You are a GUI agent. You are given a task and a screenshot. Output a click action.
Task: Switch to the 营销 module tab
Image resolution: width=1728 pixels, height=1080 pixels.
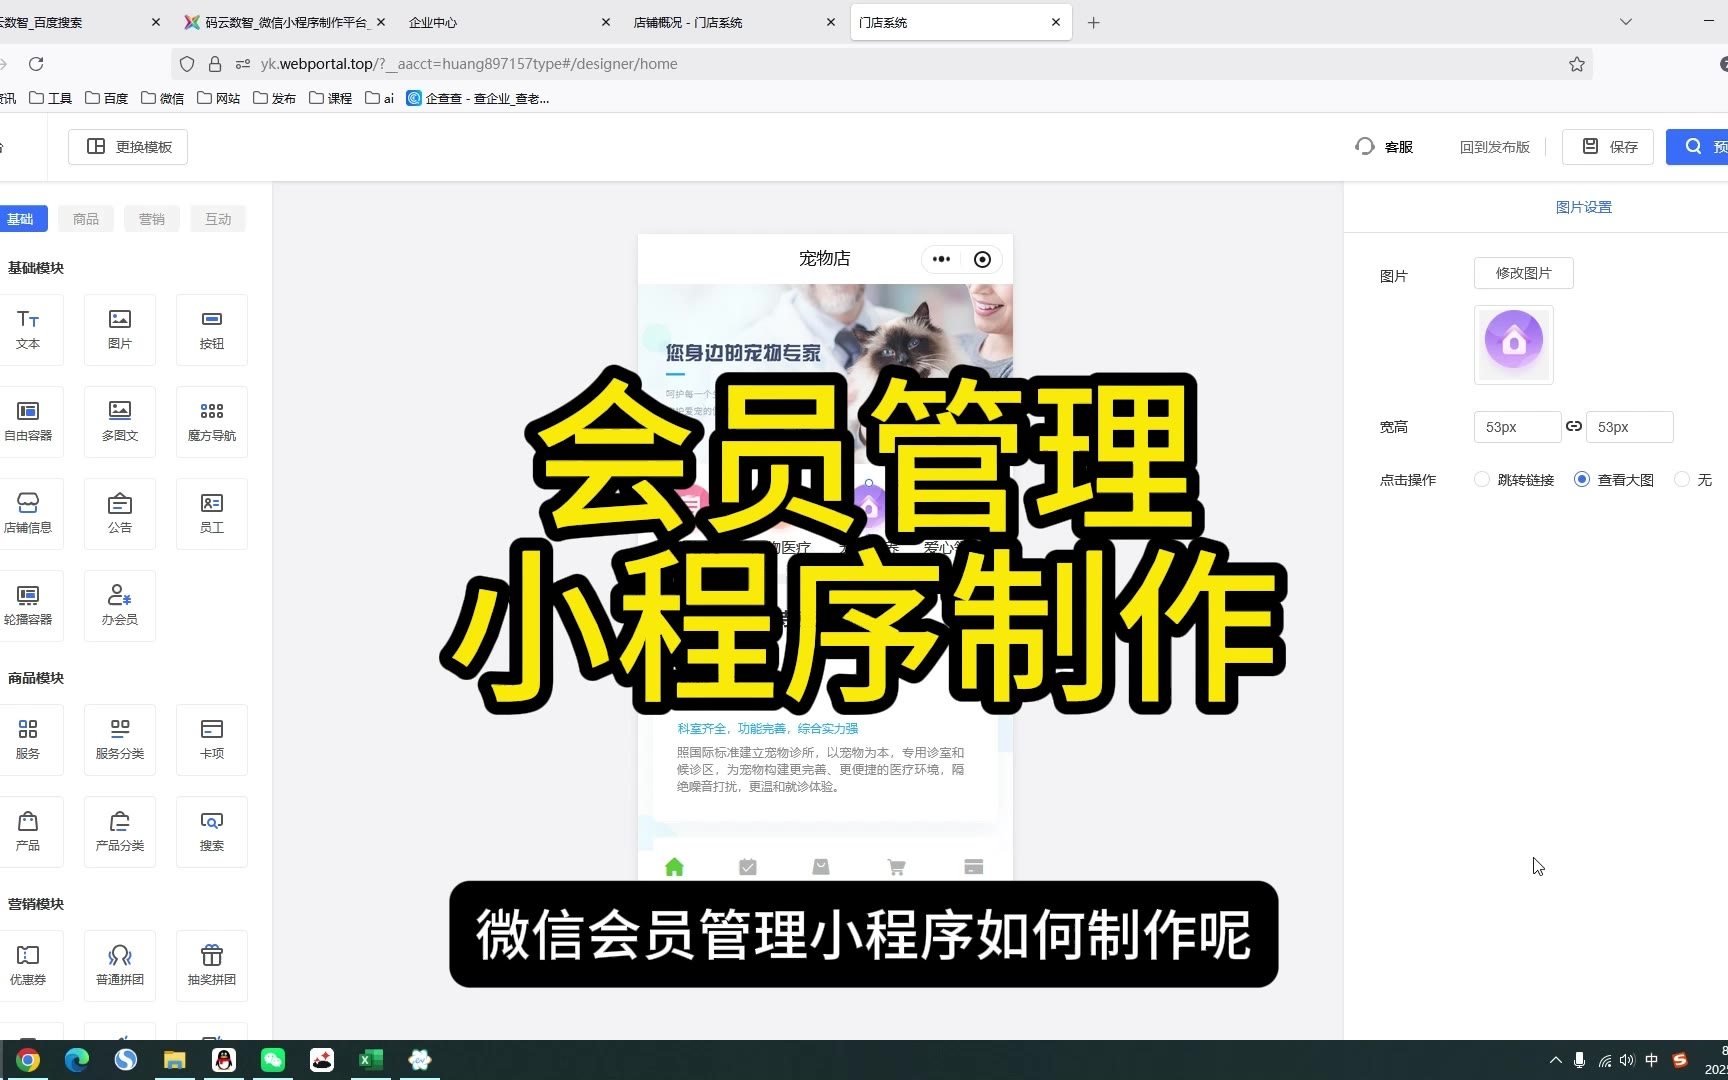click(152, 219)
